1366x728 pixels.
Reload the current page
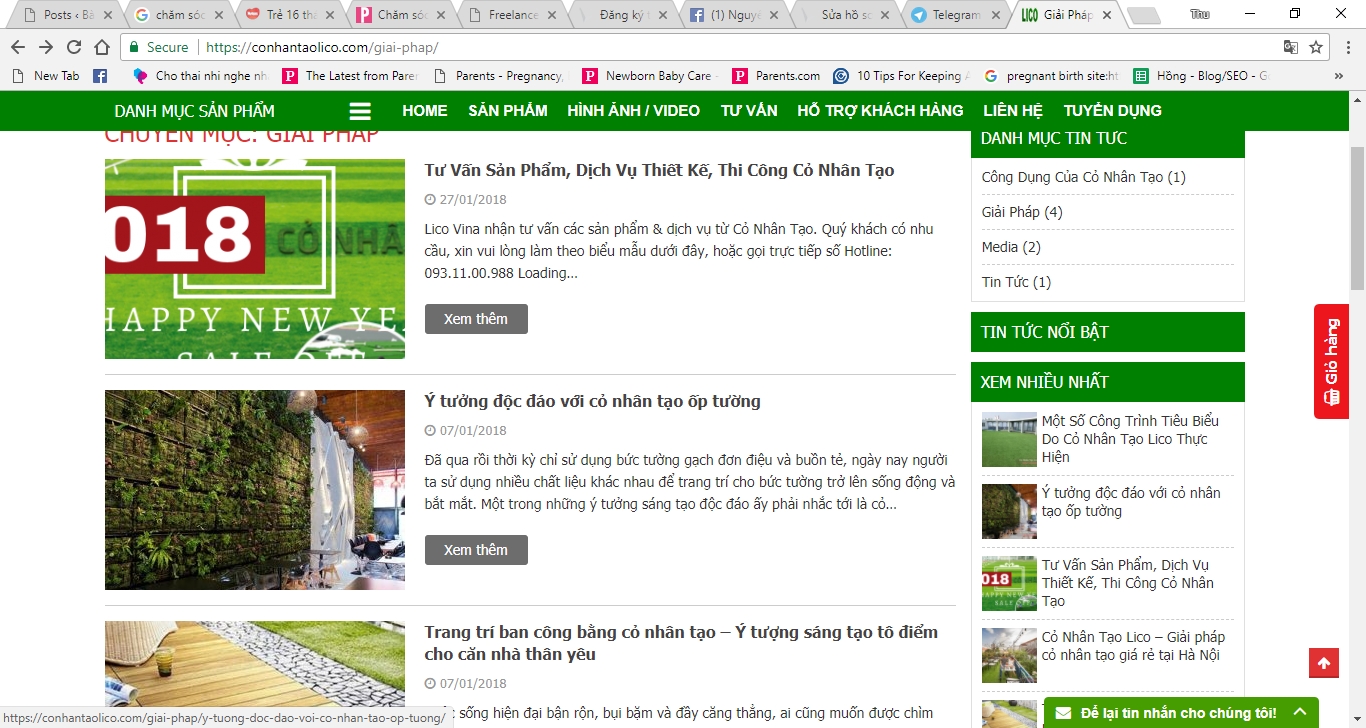click(74, 47)
